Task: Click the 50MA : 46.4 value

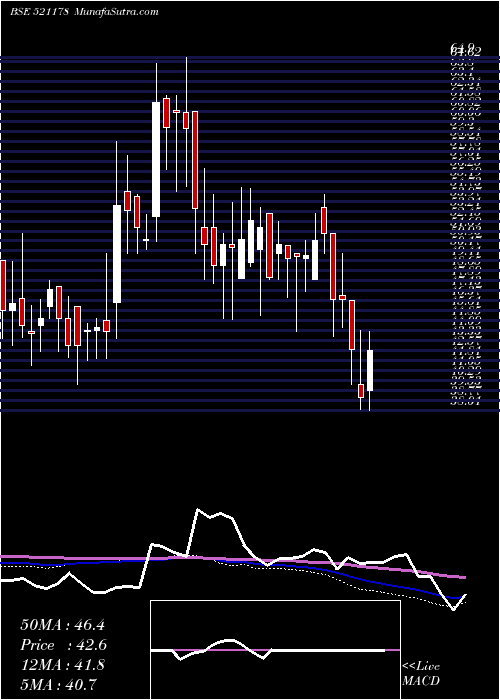Action: (x=62, y=625)
